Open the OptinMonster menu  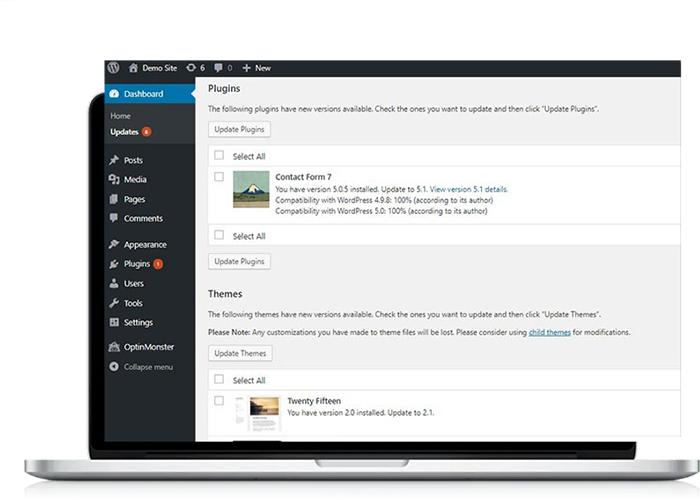pos(150,346)
